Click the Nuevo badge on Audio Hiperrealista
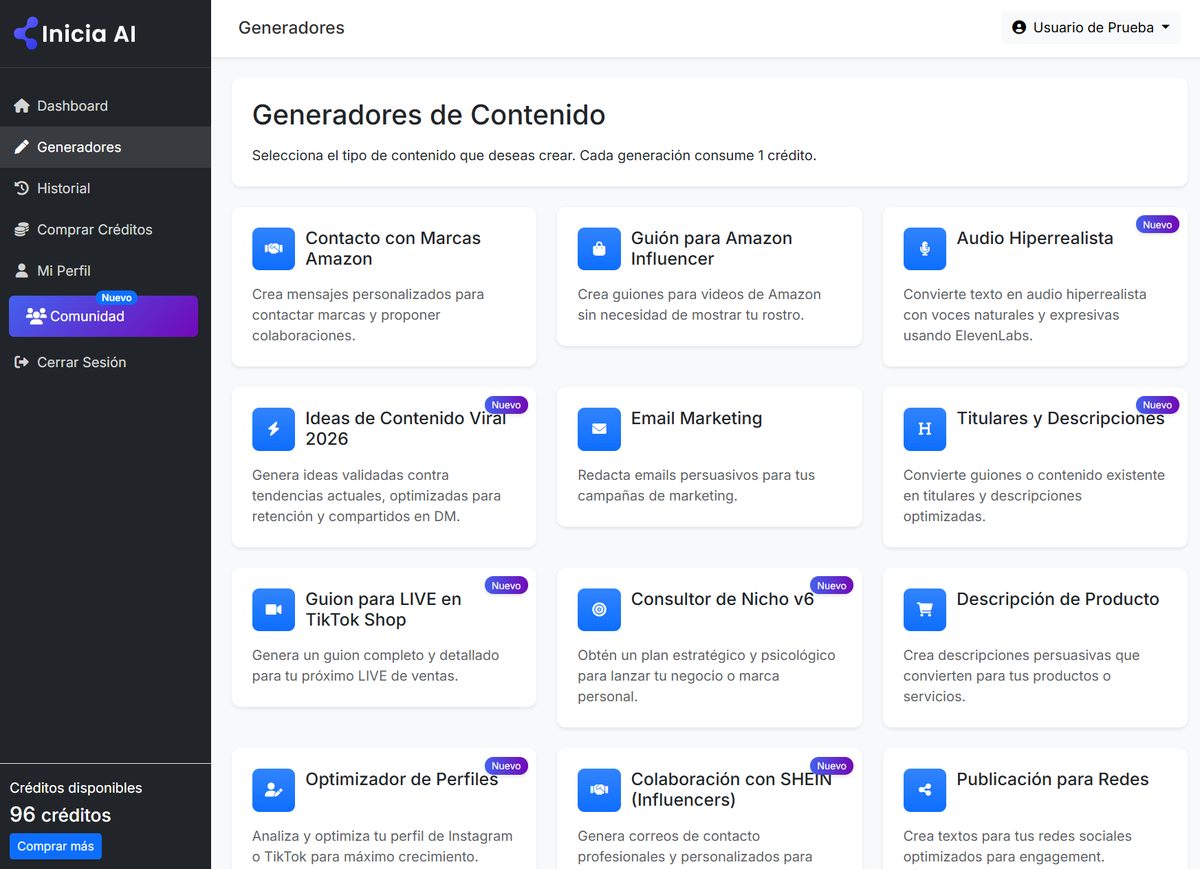 [x=1157, y=224]
